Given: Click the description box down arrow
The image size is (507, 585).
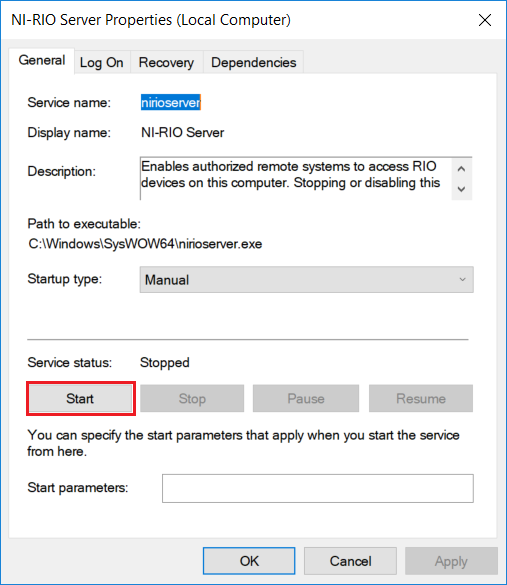Looking at the screenshot, I should 461,189.
